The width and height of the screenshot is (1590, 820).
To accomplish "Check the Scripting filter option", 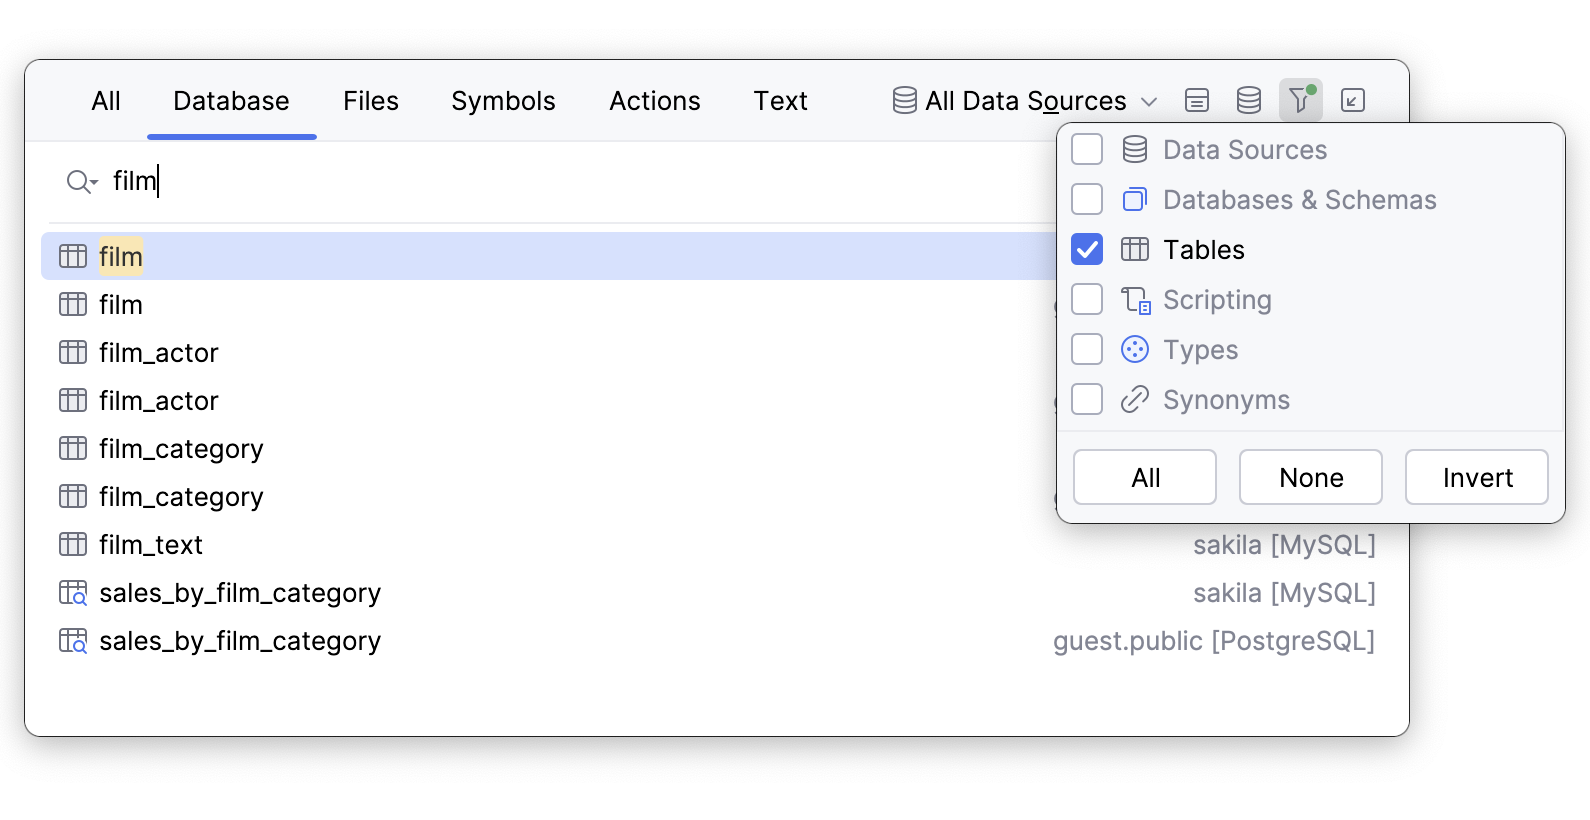I will coord(1087,299).
